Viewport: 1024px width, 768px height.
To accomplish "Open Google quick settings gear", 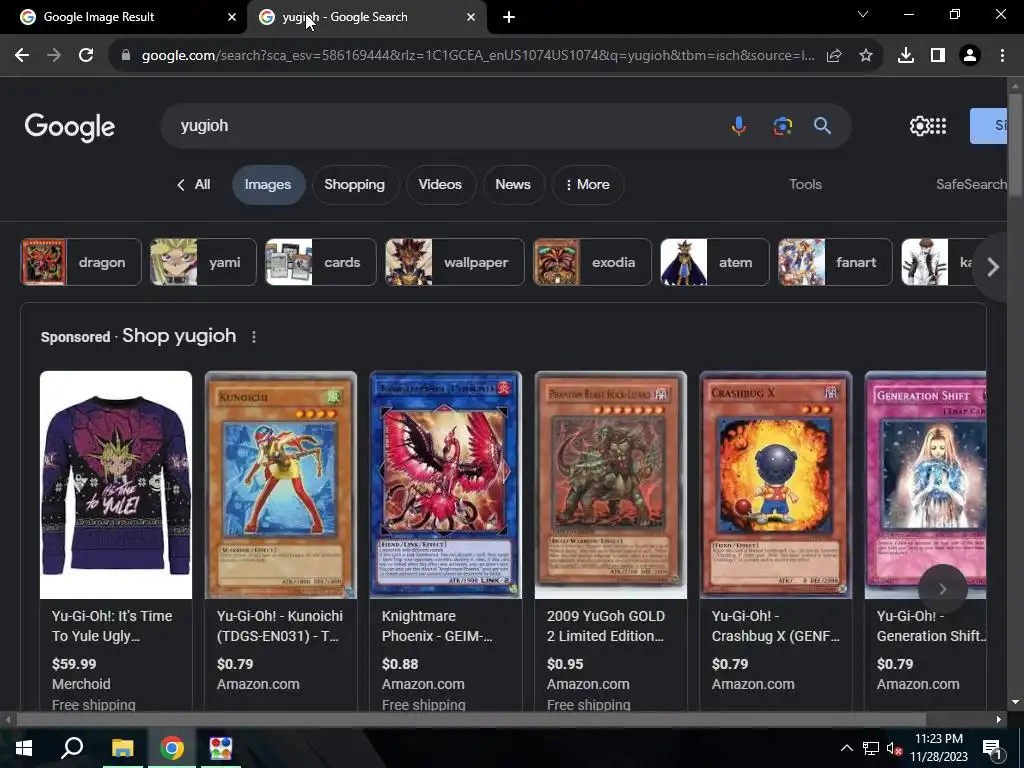I will [919, 125].
